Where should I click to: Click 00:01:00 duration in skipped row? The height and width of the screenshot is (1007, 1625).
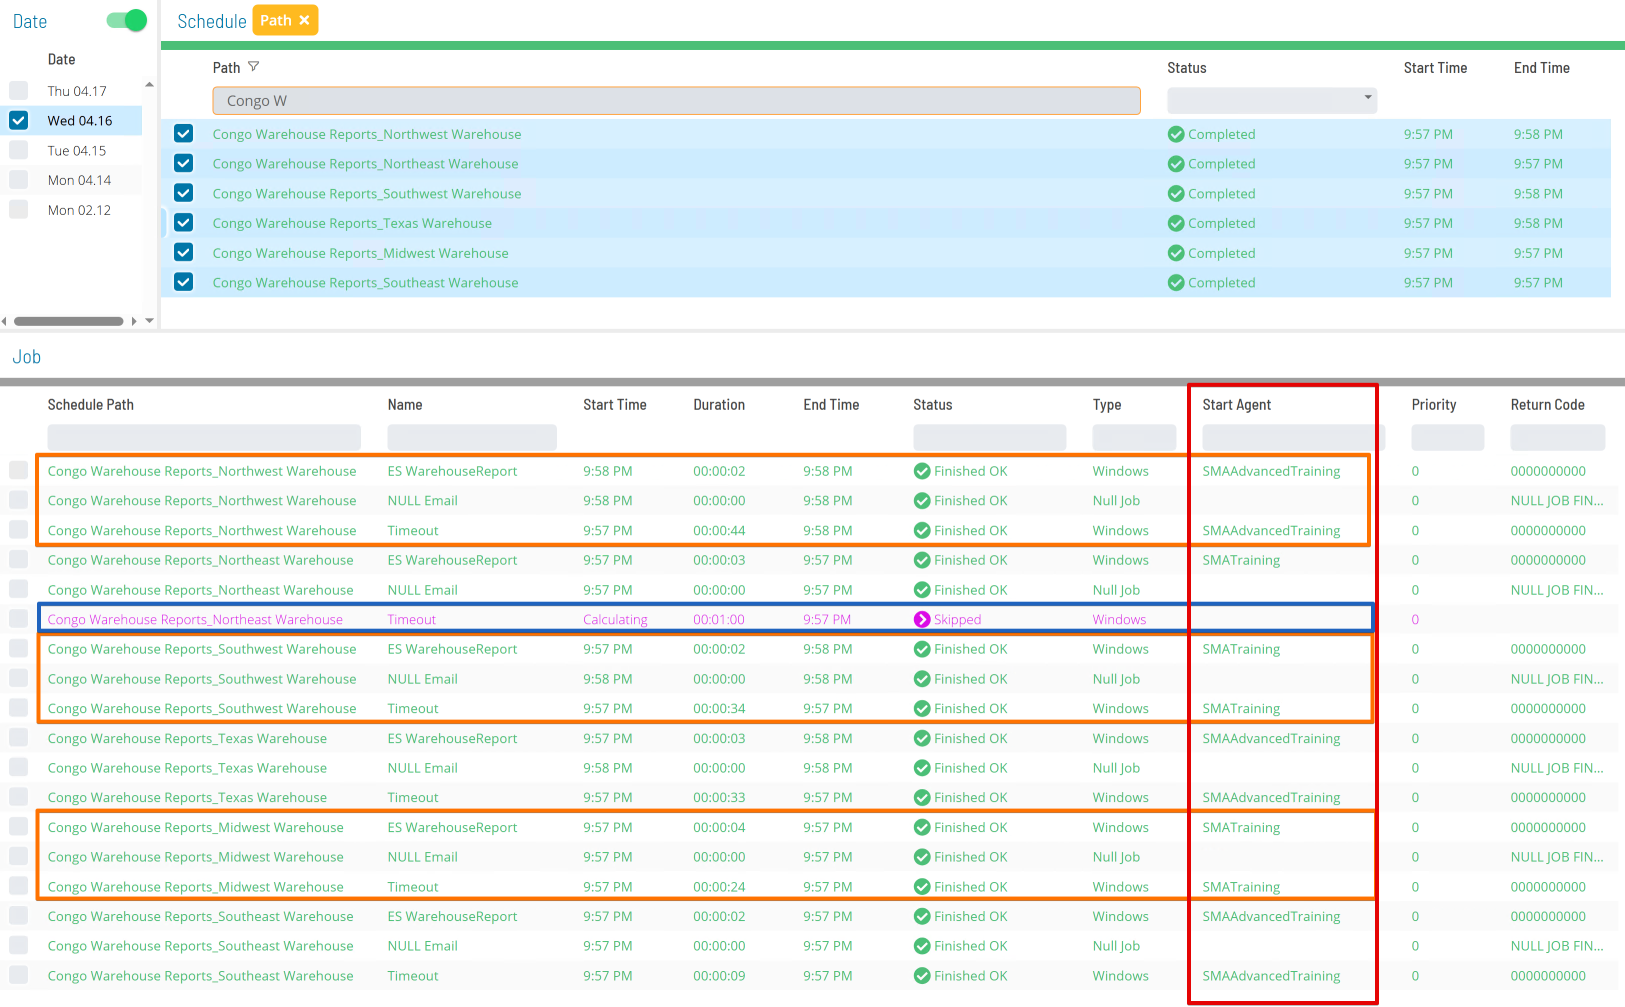point(719,620)
